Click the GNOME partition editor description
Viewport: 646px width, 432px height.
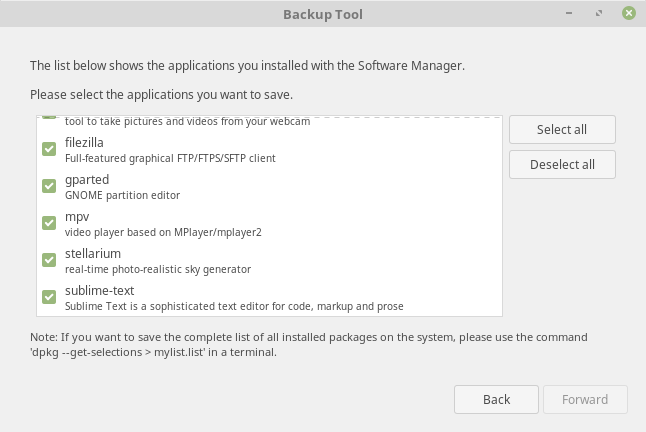121,195
